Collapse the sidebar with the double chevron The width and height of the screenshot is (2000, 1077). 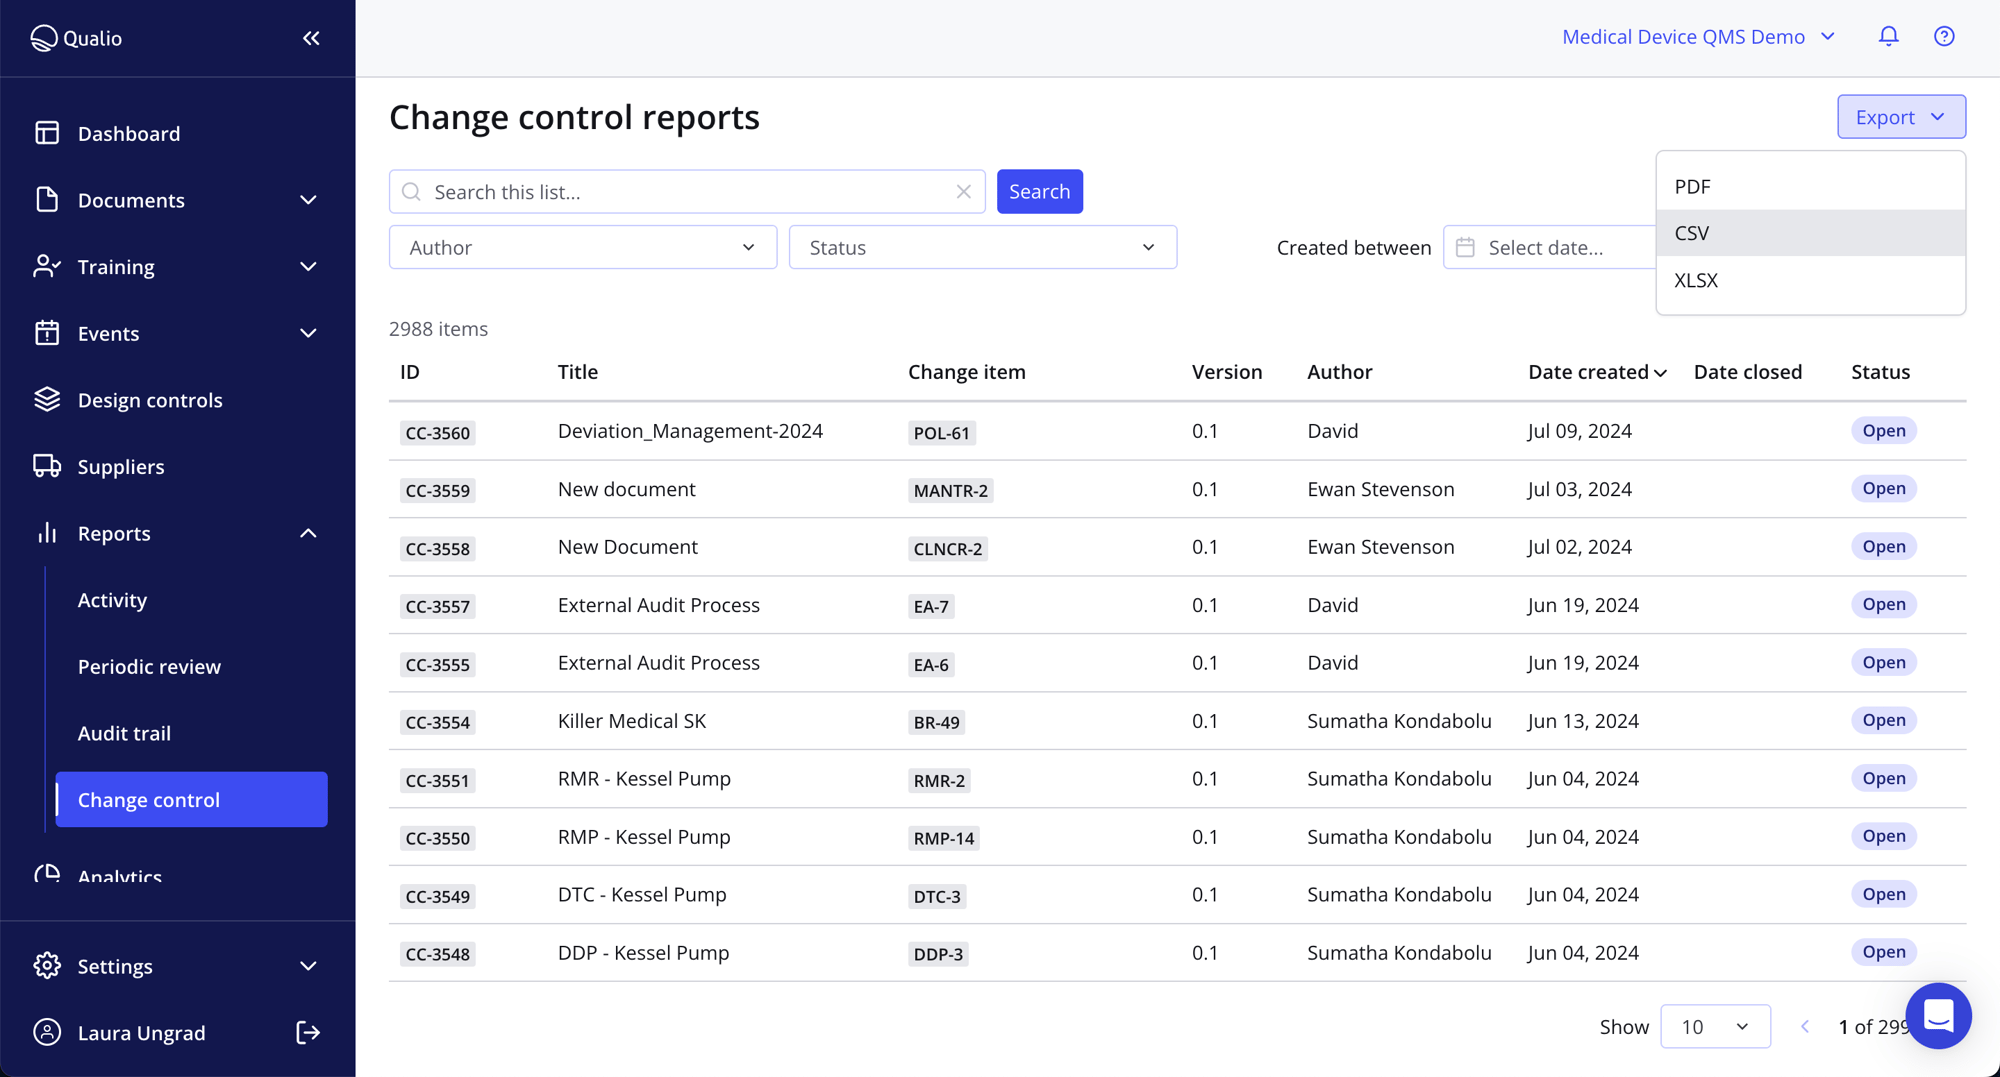pyautogui.click(x=310, y=38)
